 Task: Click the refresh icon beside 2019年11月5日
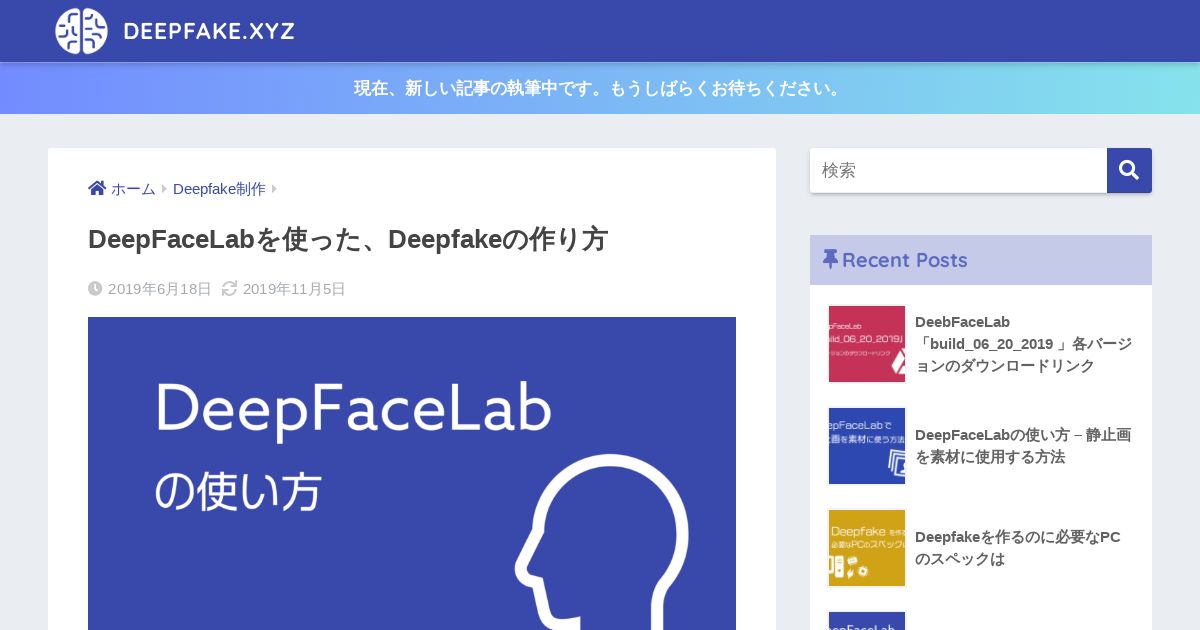pyautogui.click(x=229, y=288)
